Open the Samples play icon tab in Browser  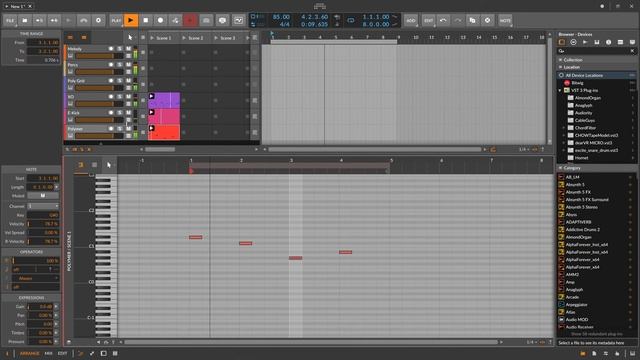(x=585, y=42)
